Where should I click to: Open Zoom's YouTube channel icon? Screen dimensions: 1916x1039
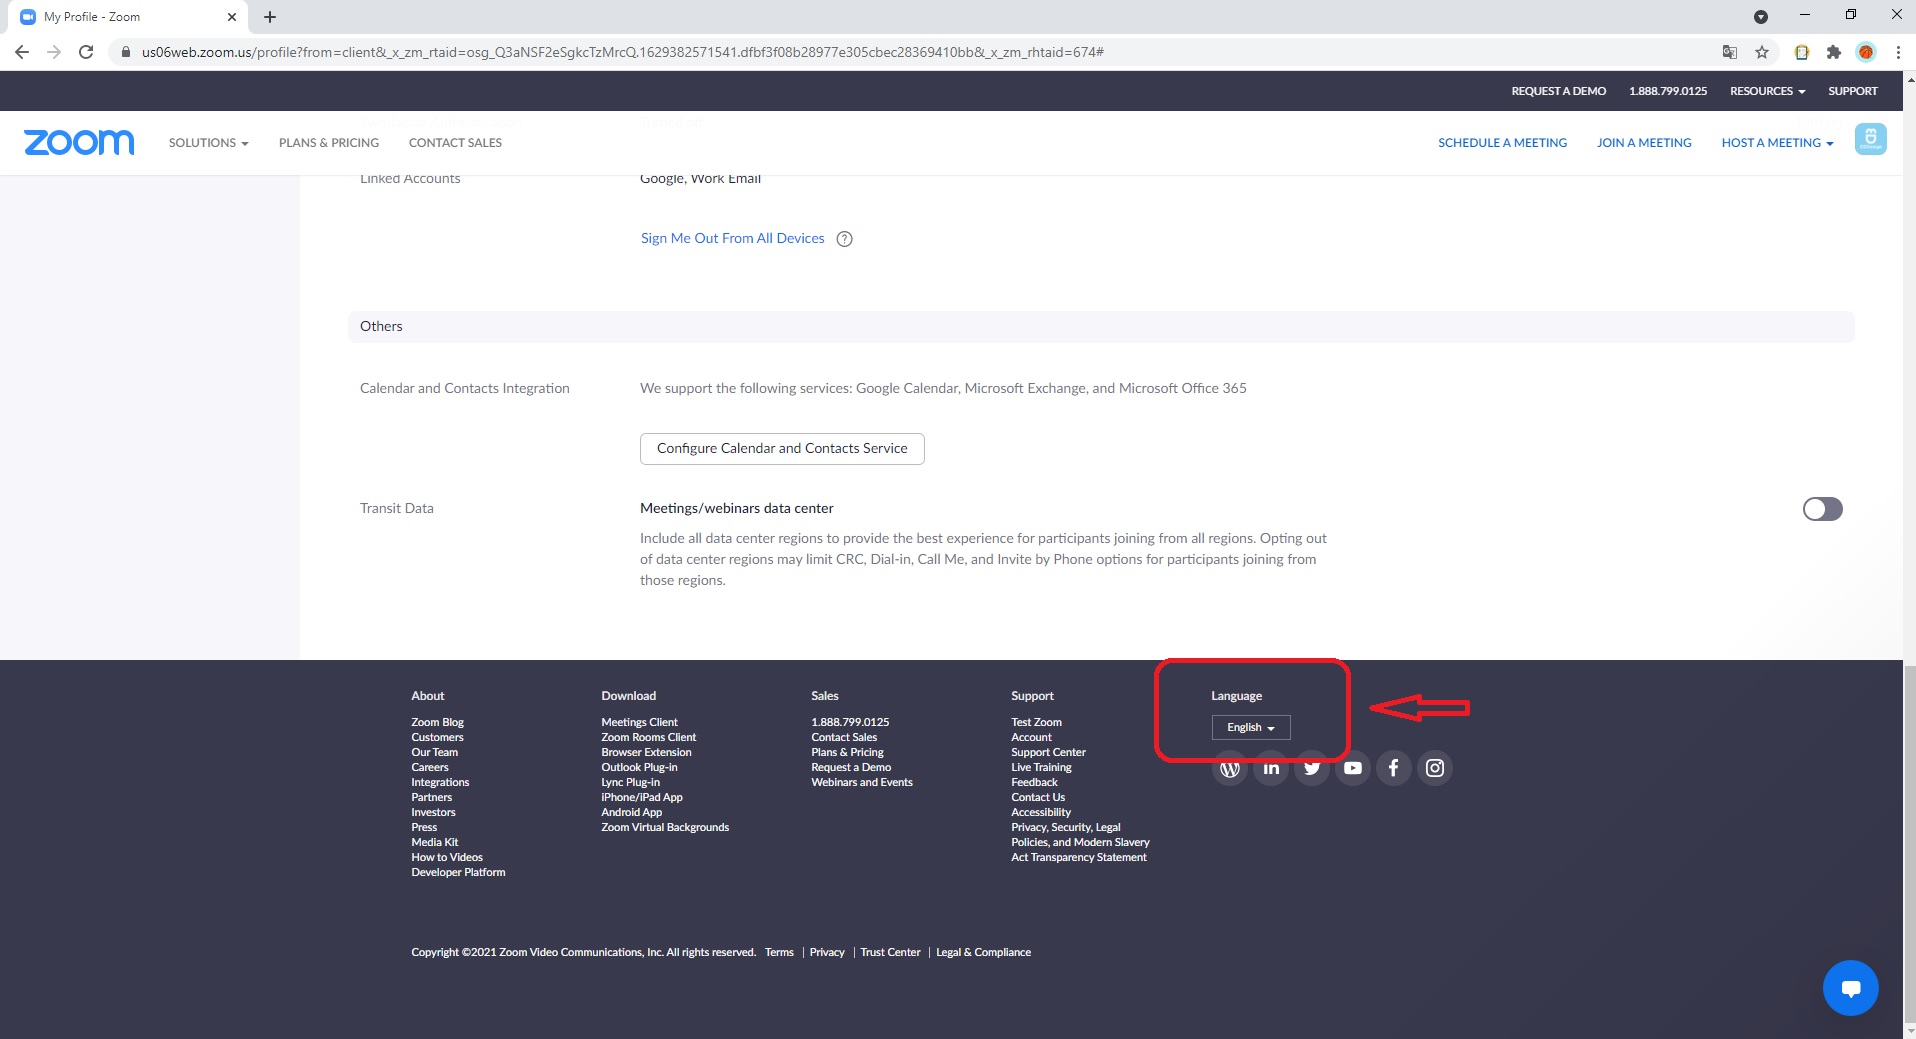pos(1353,768)
